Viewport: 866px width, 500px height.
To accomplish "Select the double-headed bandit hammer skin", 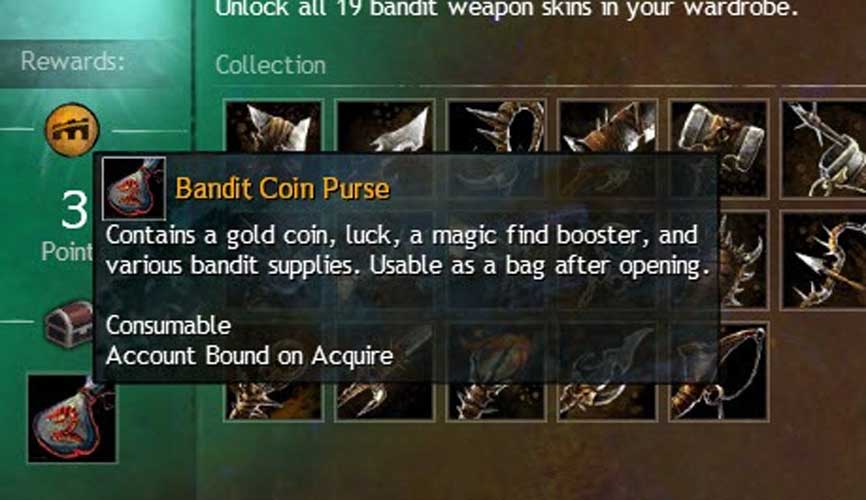I will click(x=719, y=148).
